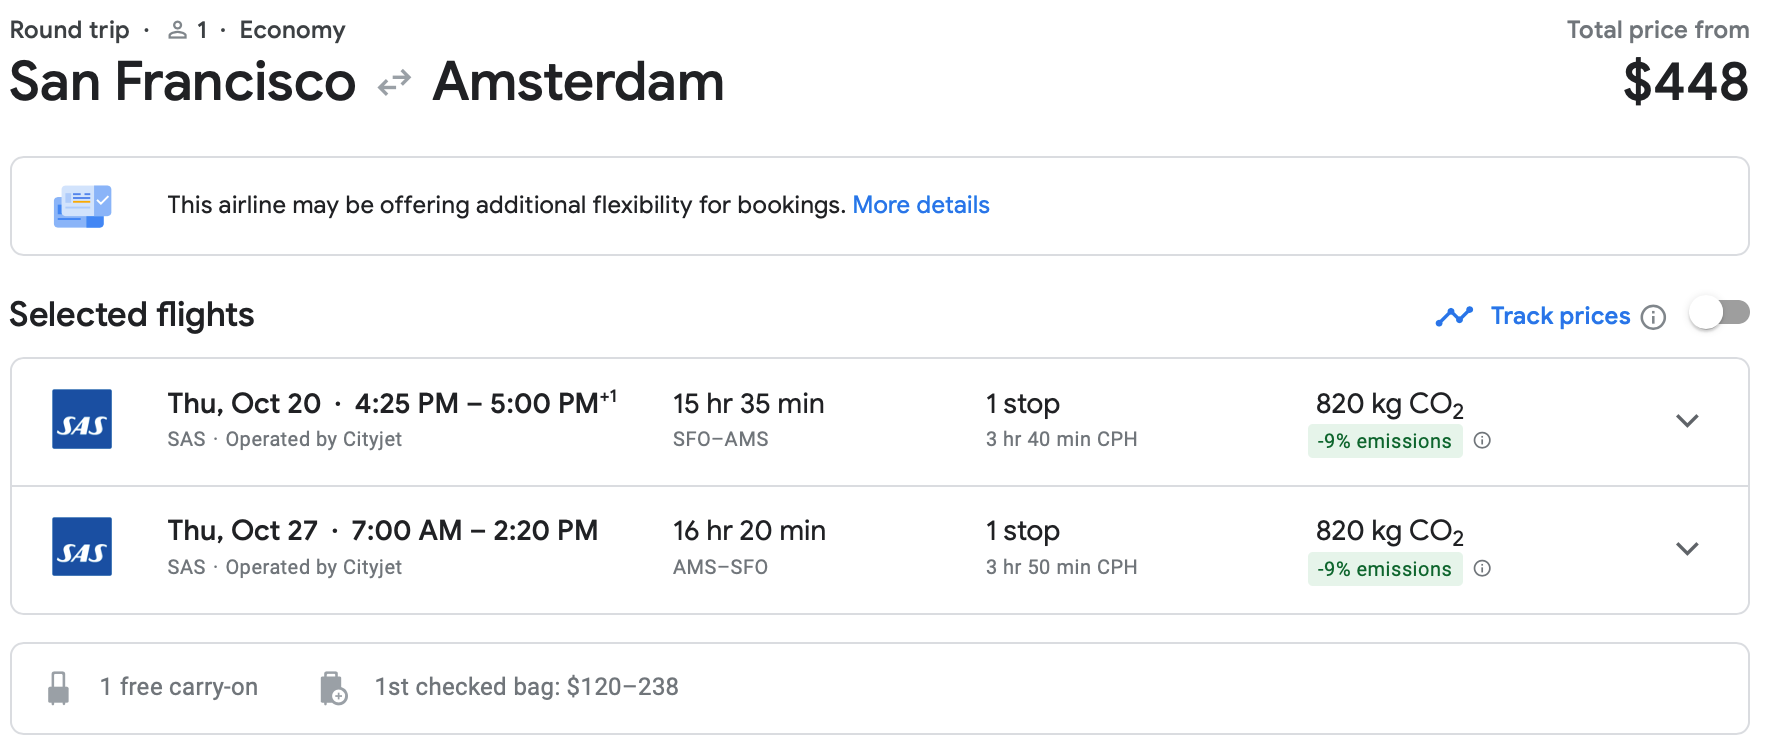Viewport: 1766px width, 750px height.
Task: Click the checked bag icon
Action: pos(333,688)
